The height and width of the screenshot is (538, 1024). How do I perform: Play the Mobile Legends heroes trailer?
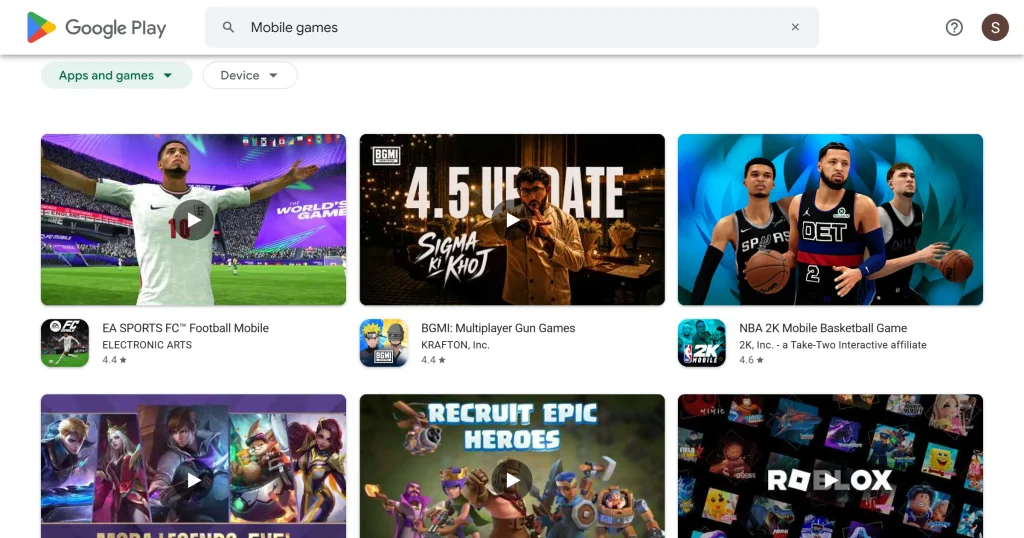coord(193,481)
